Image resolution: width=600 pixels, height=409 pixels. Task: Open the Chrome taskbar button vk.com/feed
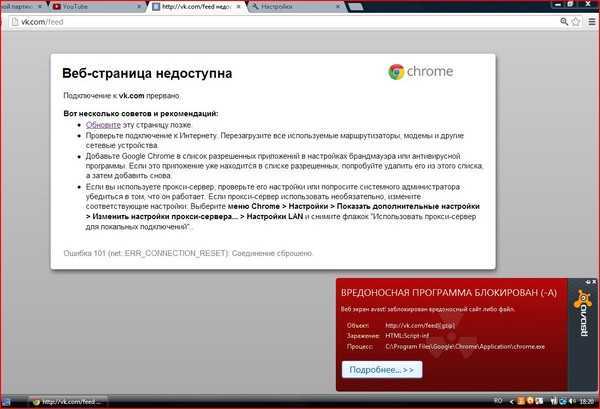68,402
